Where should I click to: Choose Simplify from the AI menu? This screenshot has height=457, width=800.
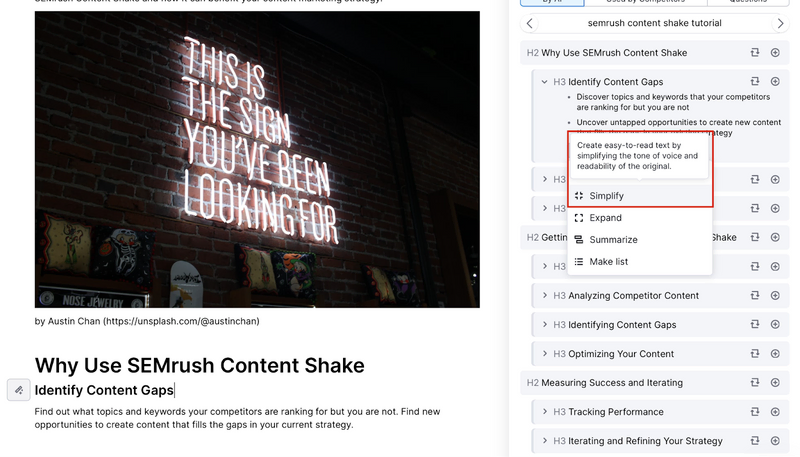pos(640,196)
